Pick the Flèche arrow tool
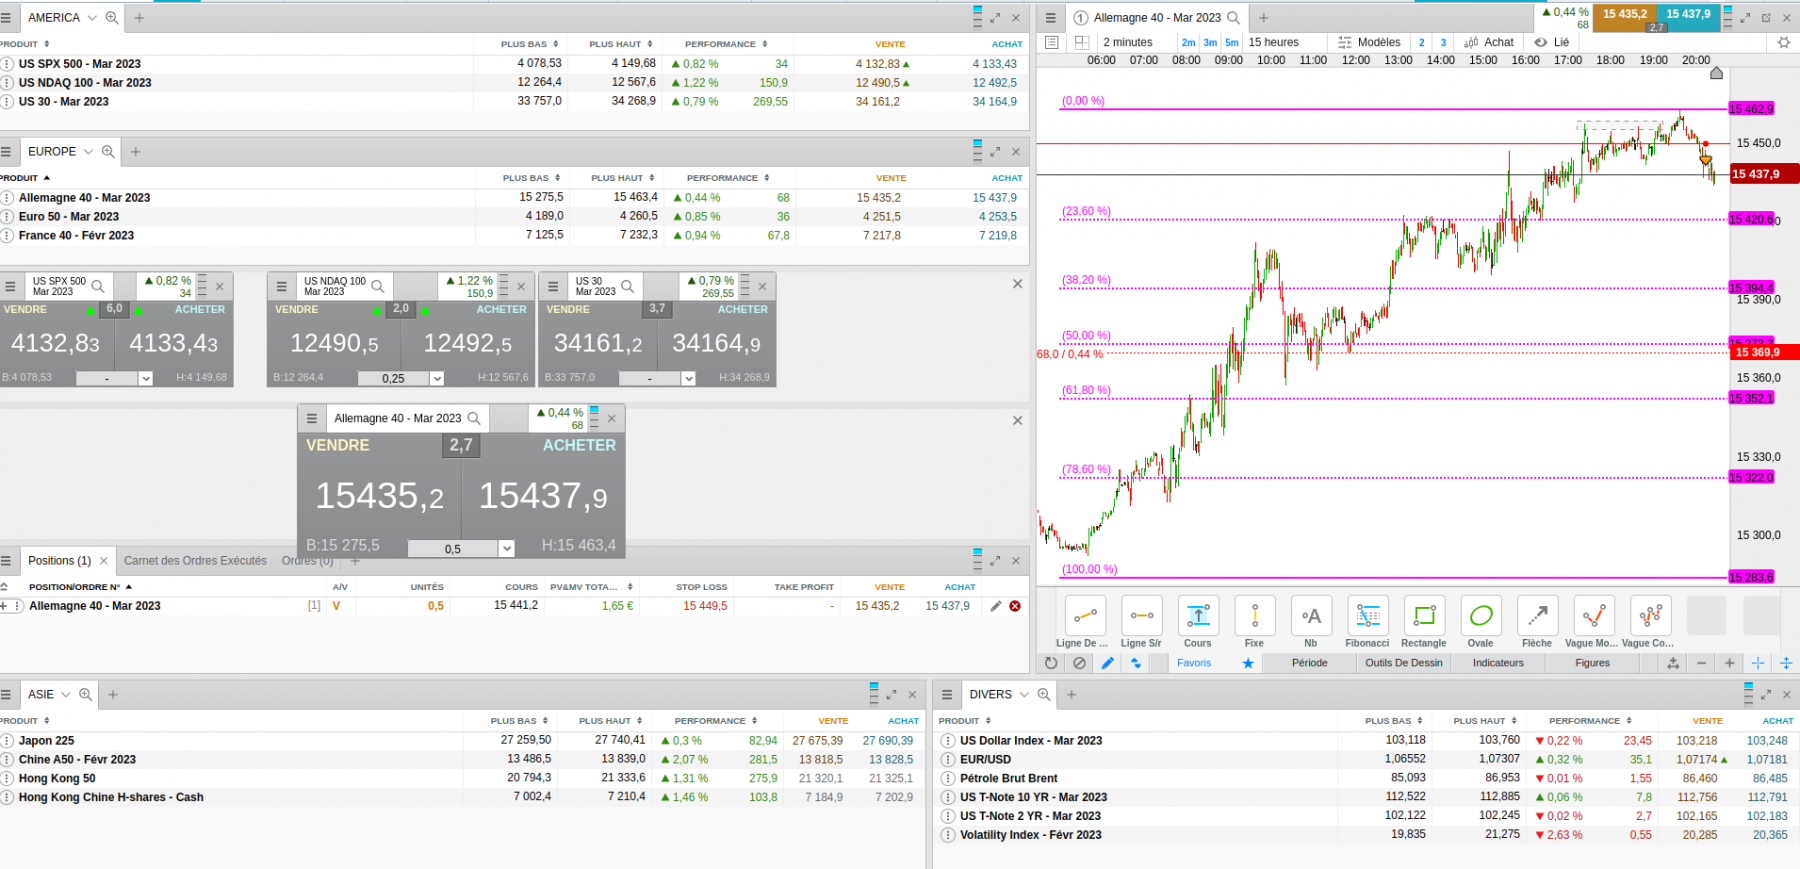The width and height of the screenshot is (1800, 869). (1537, 616)
